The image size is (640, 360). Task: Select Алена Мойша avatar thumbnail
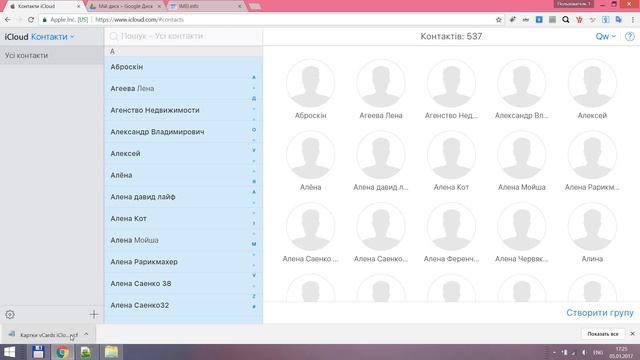click(x=522, y=155)
